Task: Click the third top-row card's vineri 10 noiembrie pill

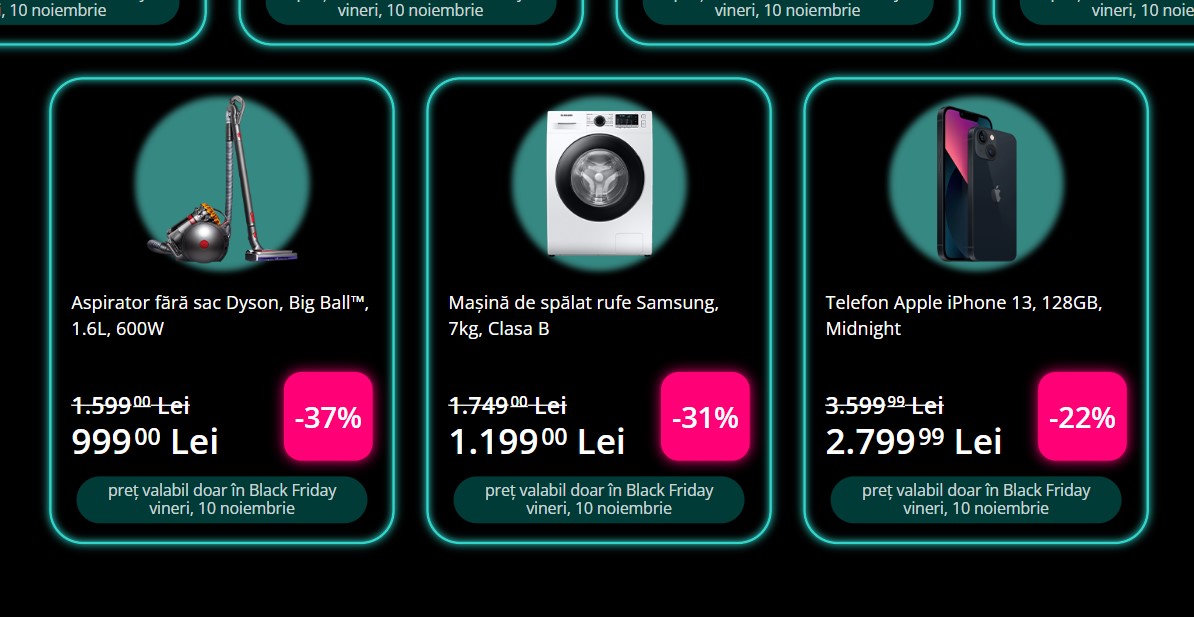Action: (787, 12)
